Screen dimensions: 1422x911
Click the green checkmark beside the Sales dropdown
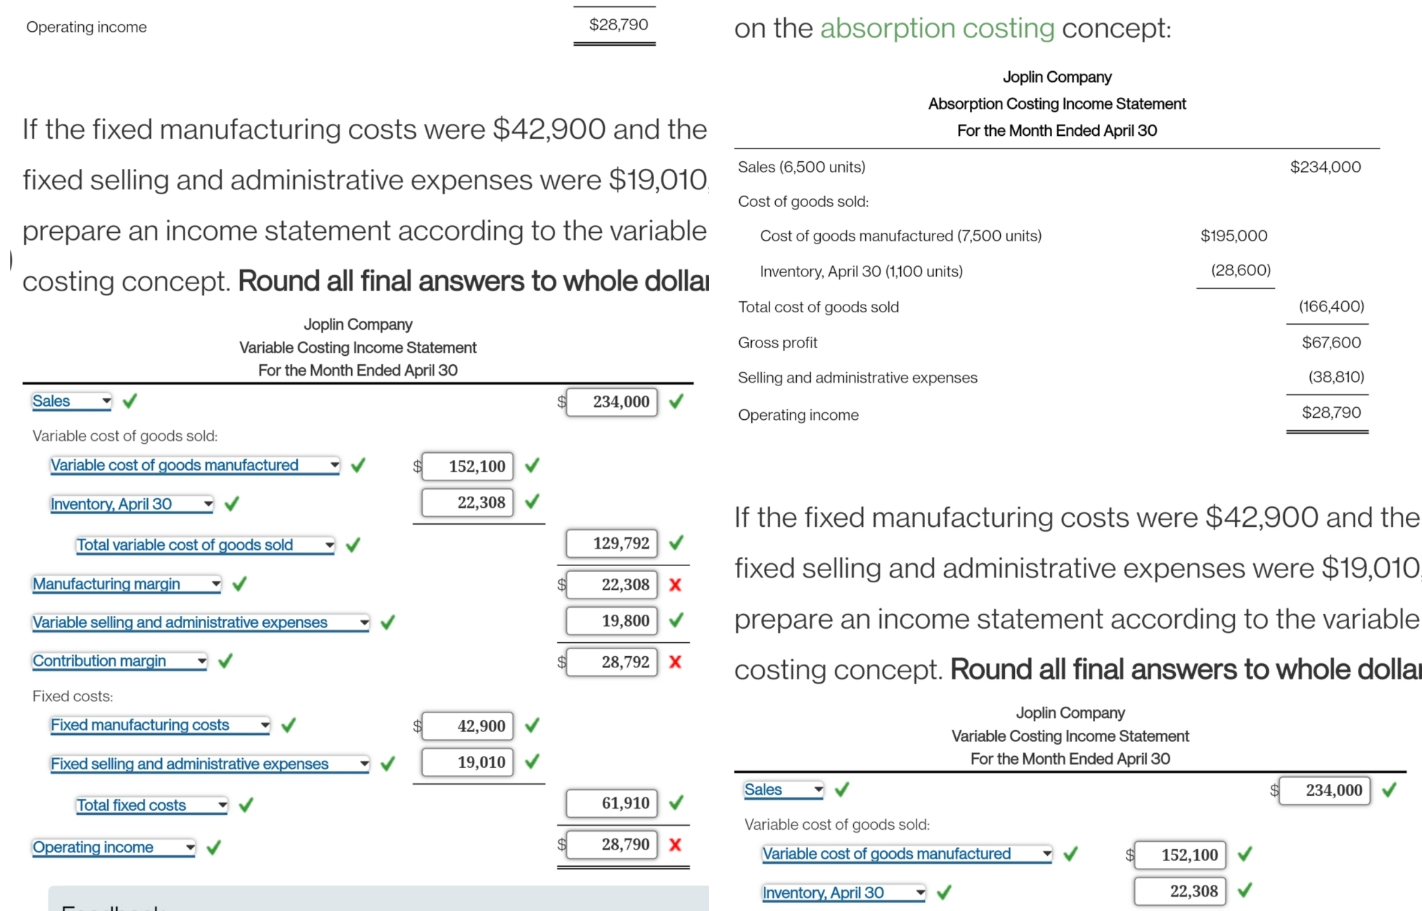click(x=130, y=400)
